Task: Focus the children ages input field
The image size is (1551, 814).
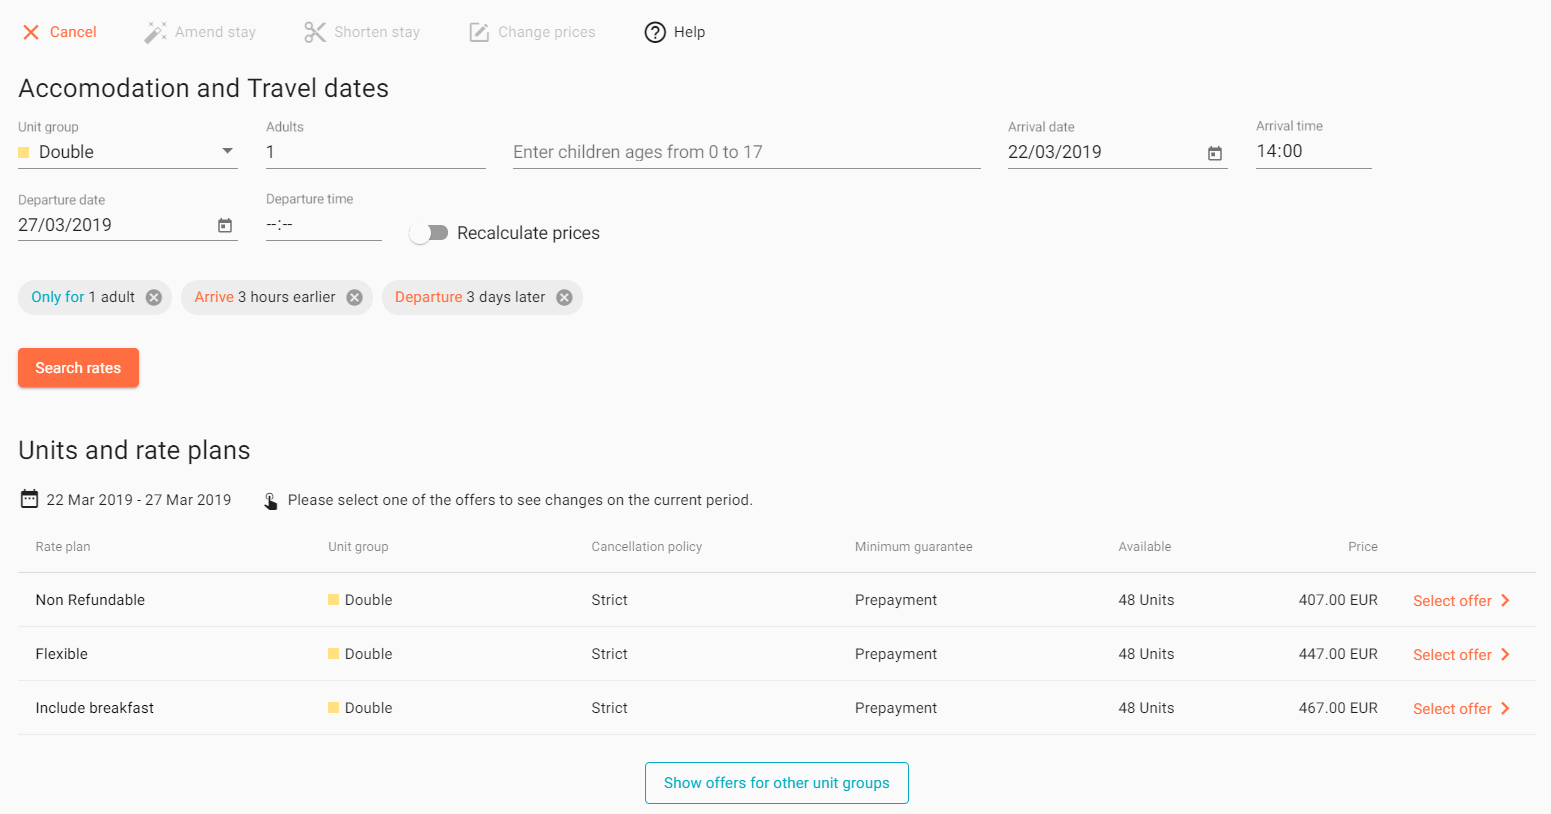Action: pyautogui.click(x=746, y=152)
